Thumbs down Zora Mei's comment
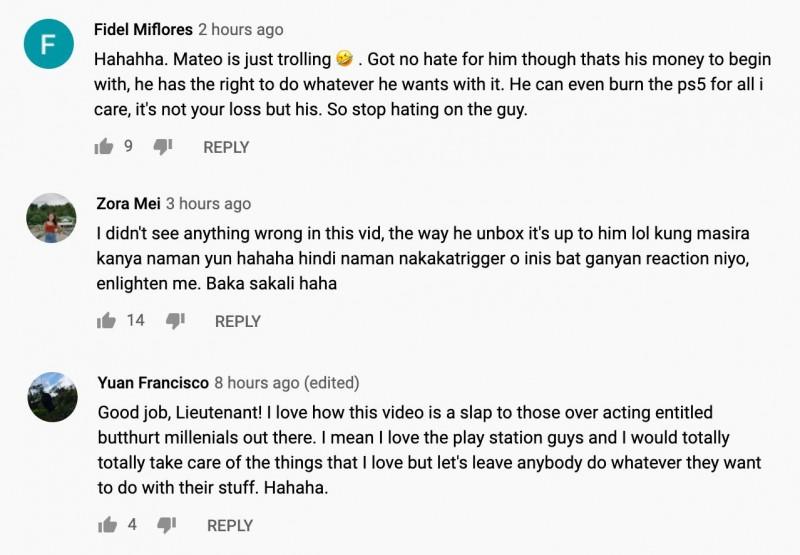 [x=175, y=321]
